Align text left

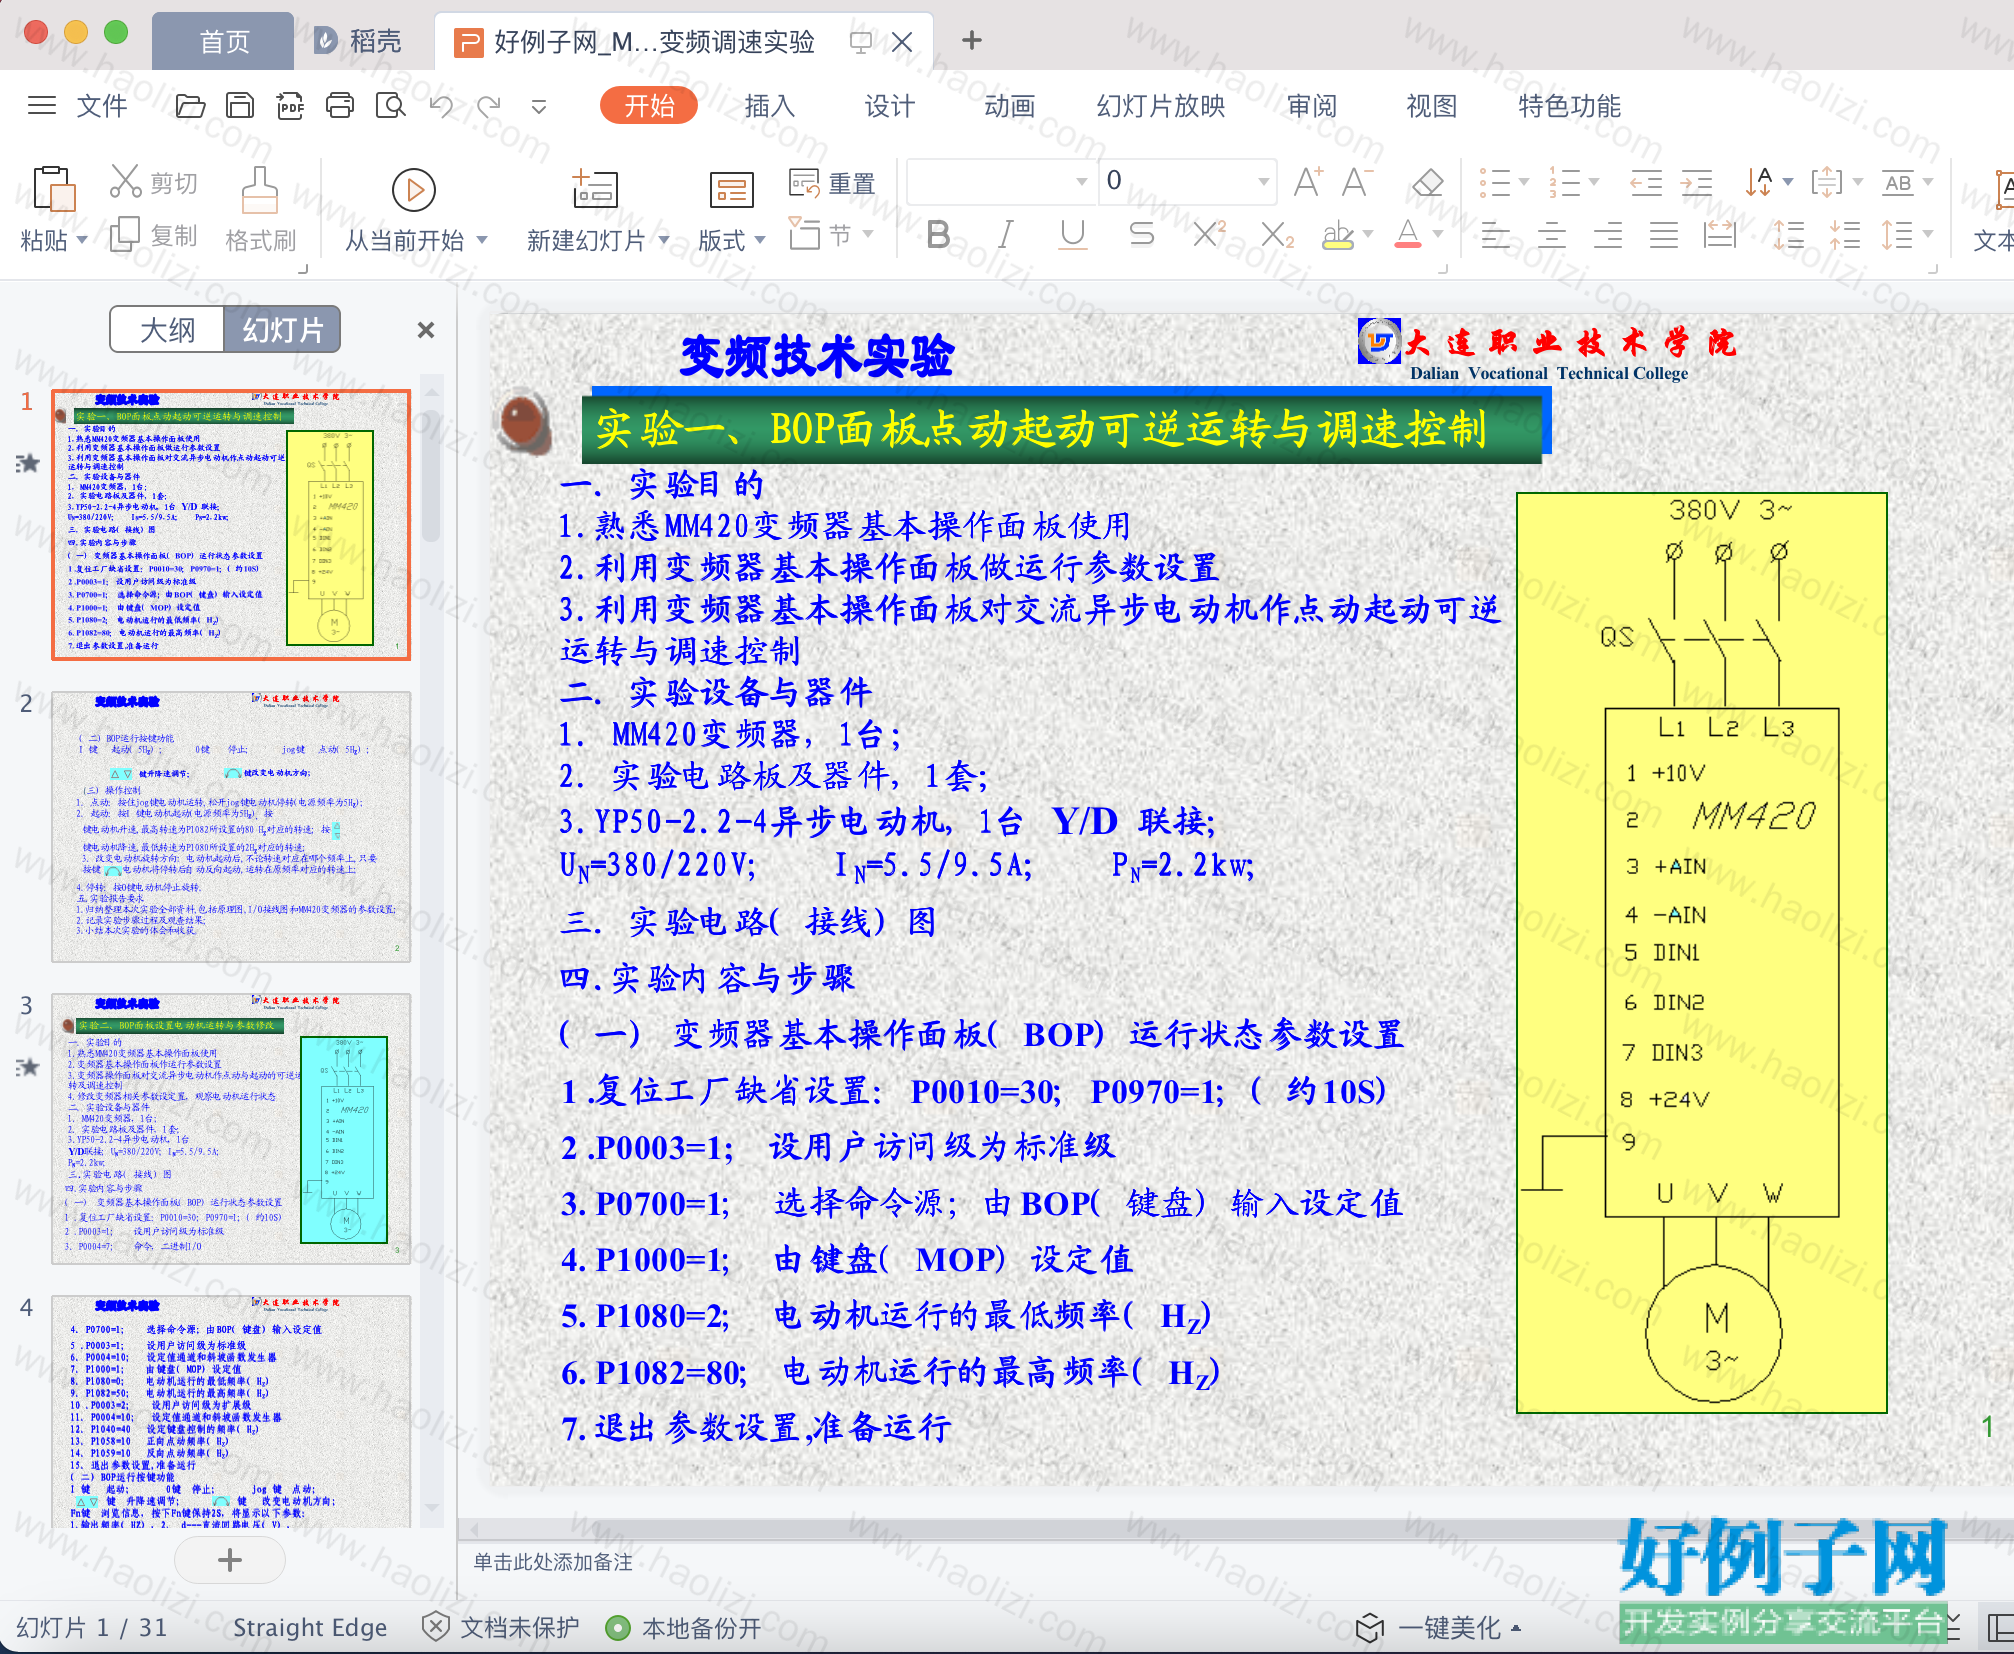click(x=1495, y=236)
